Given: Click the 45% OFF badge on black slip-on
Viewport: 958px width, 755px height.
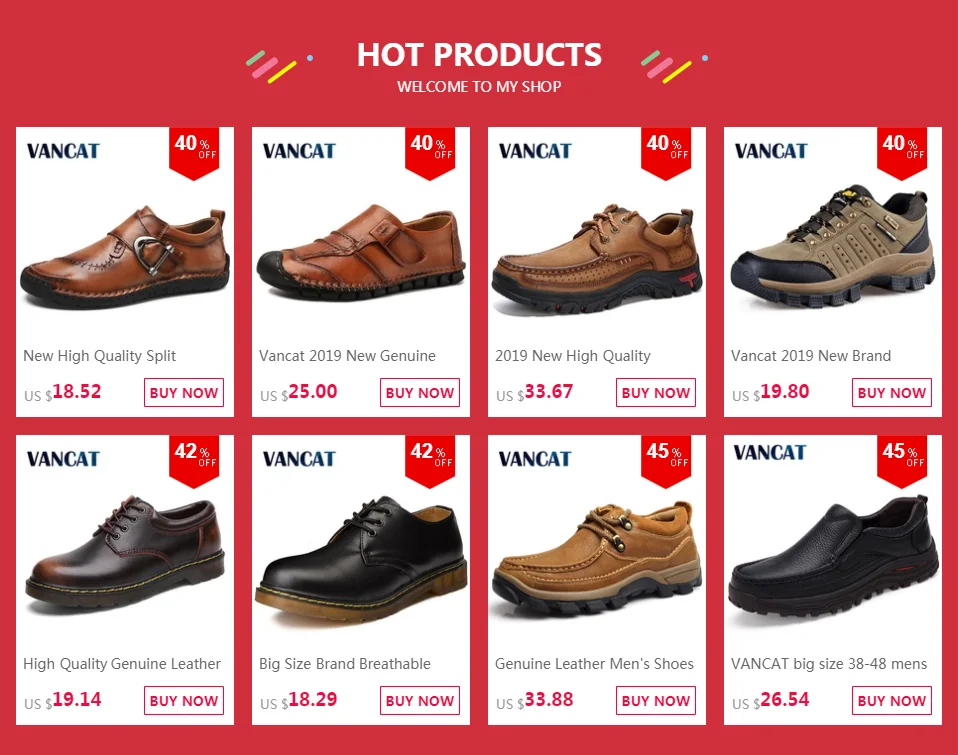Looking at the screenshot, I should pos(902,461).
